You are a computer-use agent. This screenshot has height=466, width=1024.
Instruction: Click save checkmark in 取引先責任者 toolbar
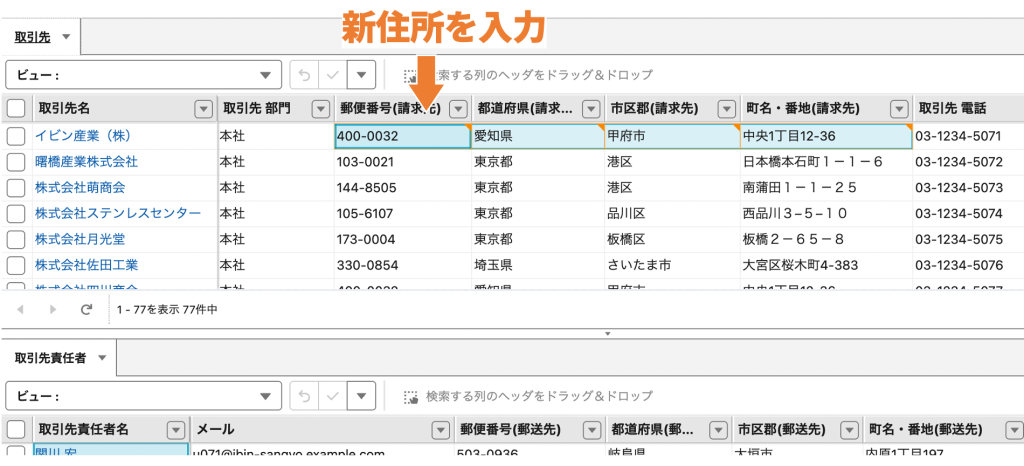pos(333,396)
